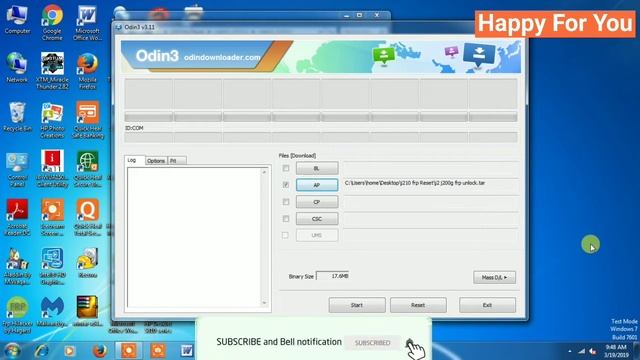Uncheck the AP file checkbox
The height and width of the screenshot is (360, 640).
(286, 185)
